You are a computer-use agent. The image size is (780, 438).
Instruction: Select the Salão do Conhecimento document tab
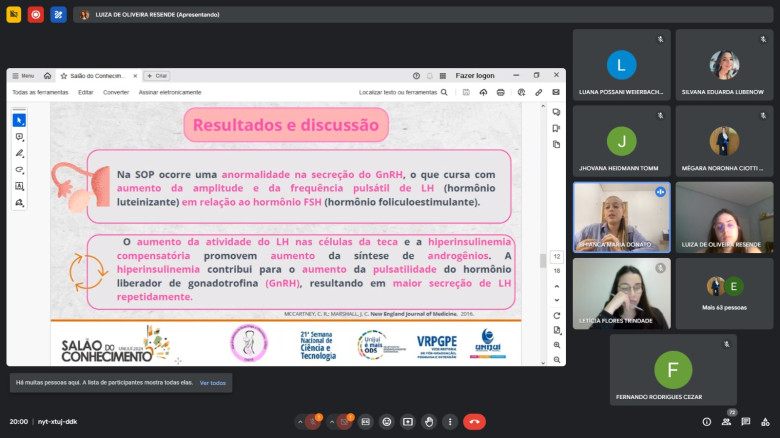click(x=97, y=75)
